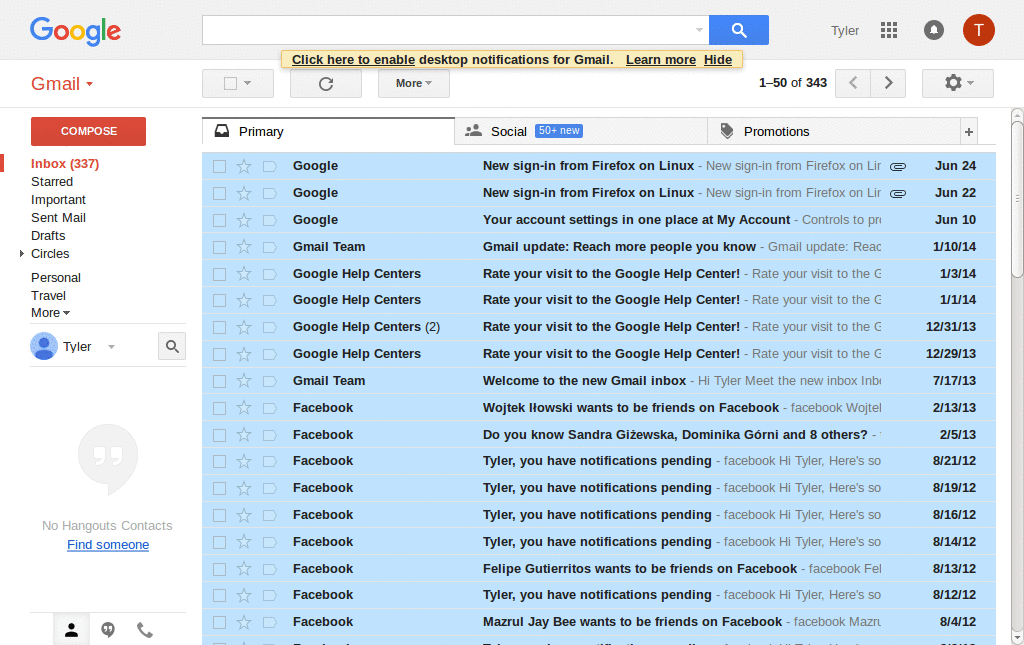Check the Wojtek Iłowski Facebook email checkbox

pos(219,407)
